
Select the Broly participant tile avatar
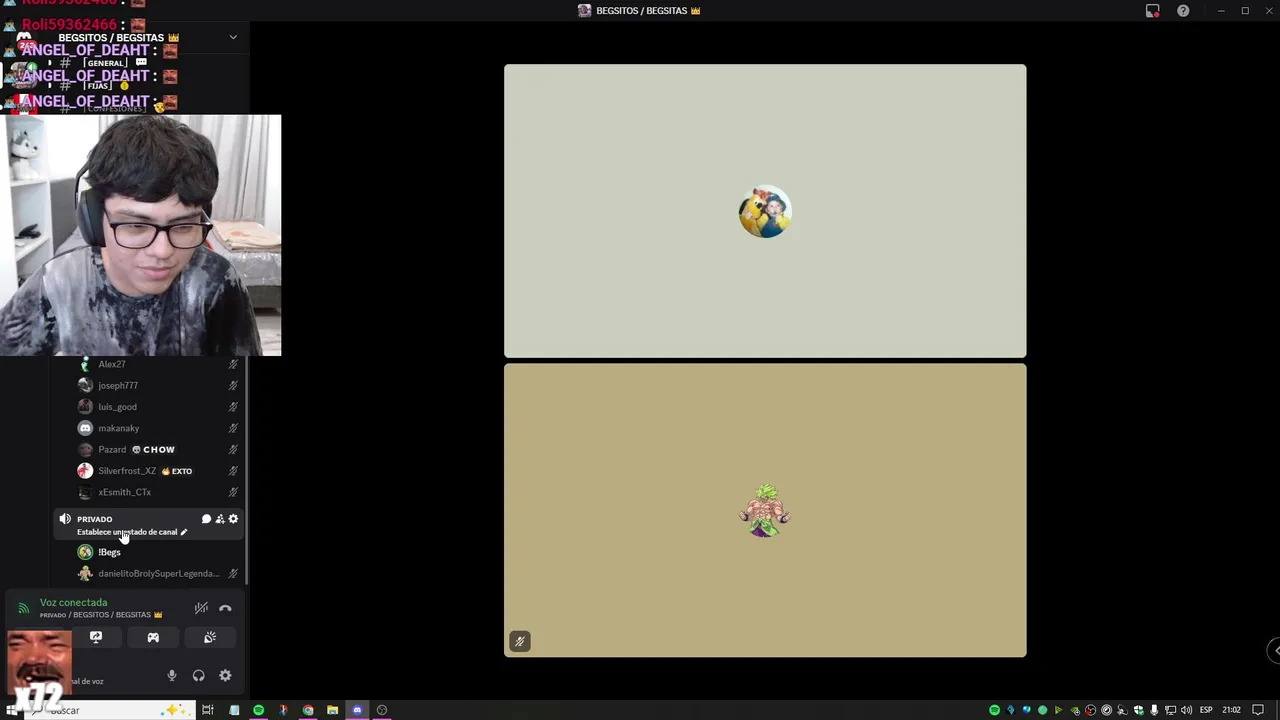(765, 511)
